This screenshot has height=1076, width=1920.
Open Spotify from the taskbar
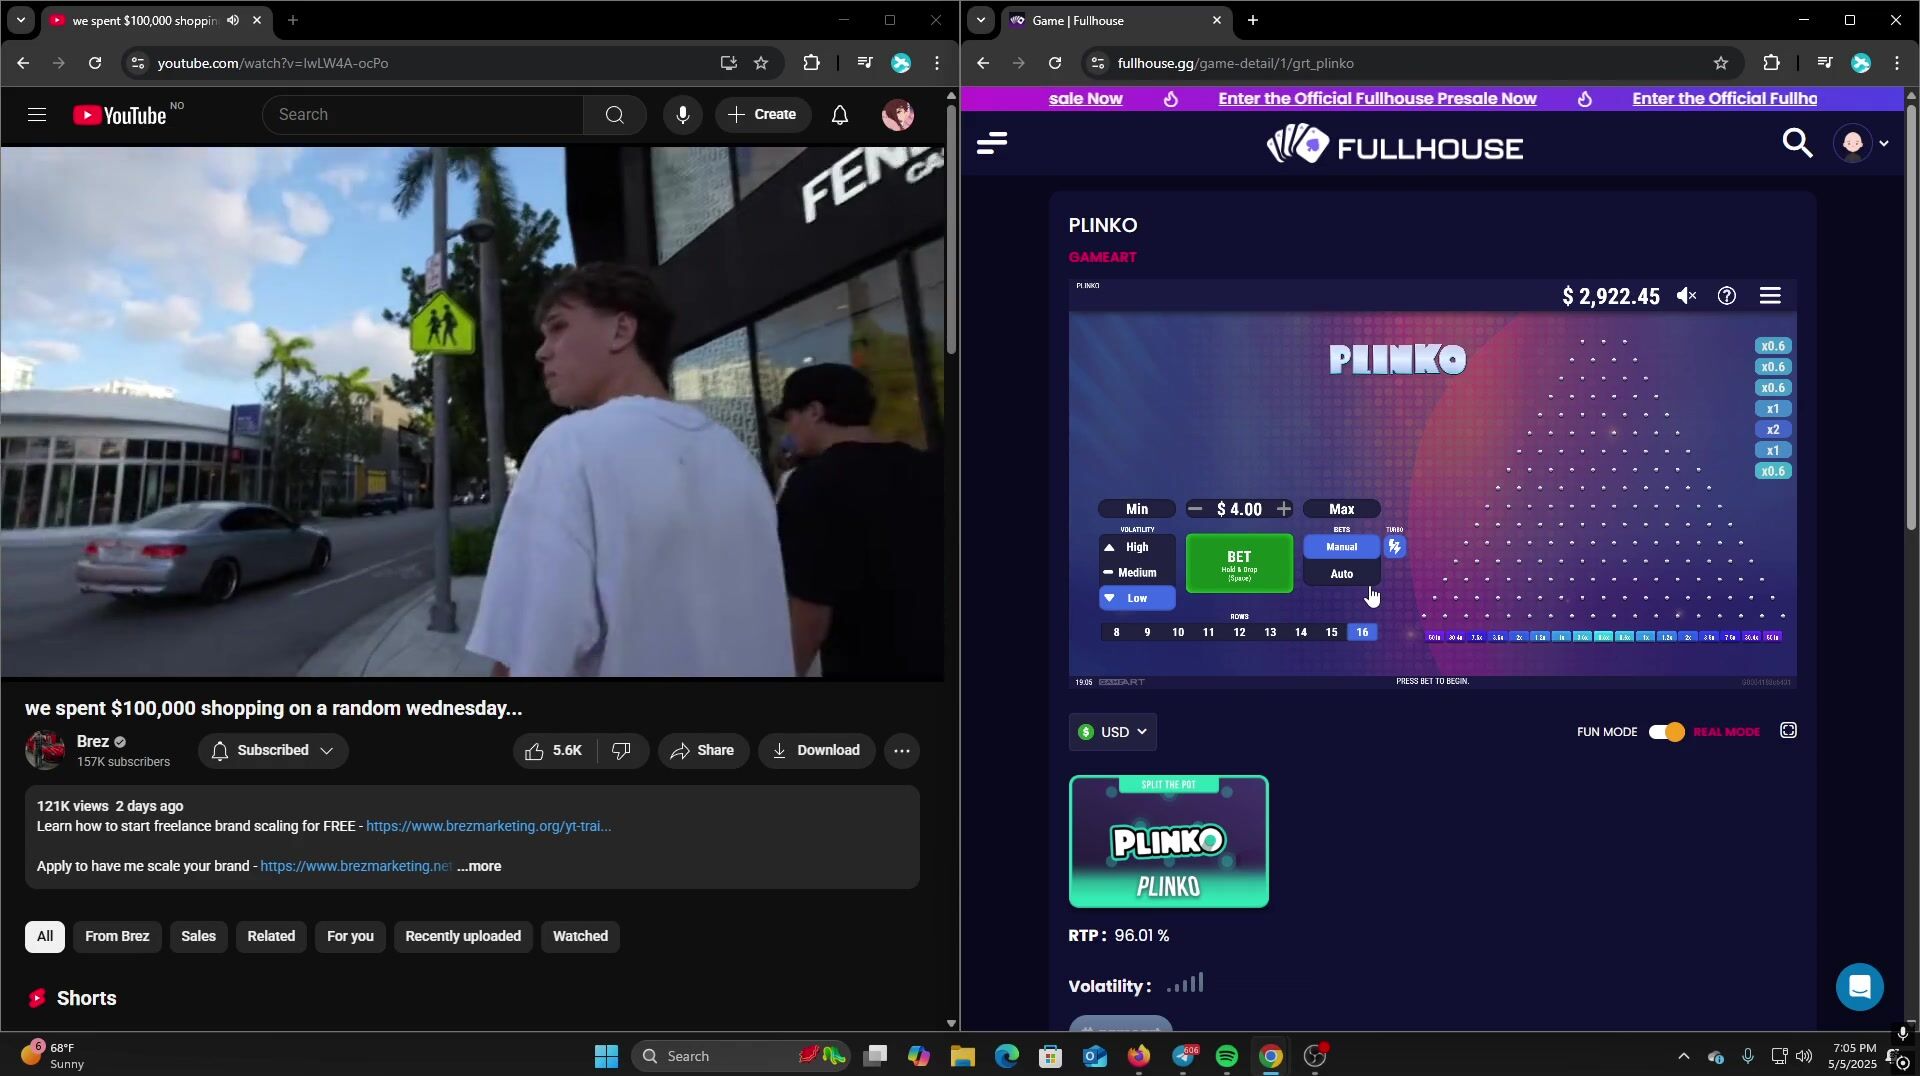point(1227,1056)
